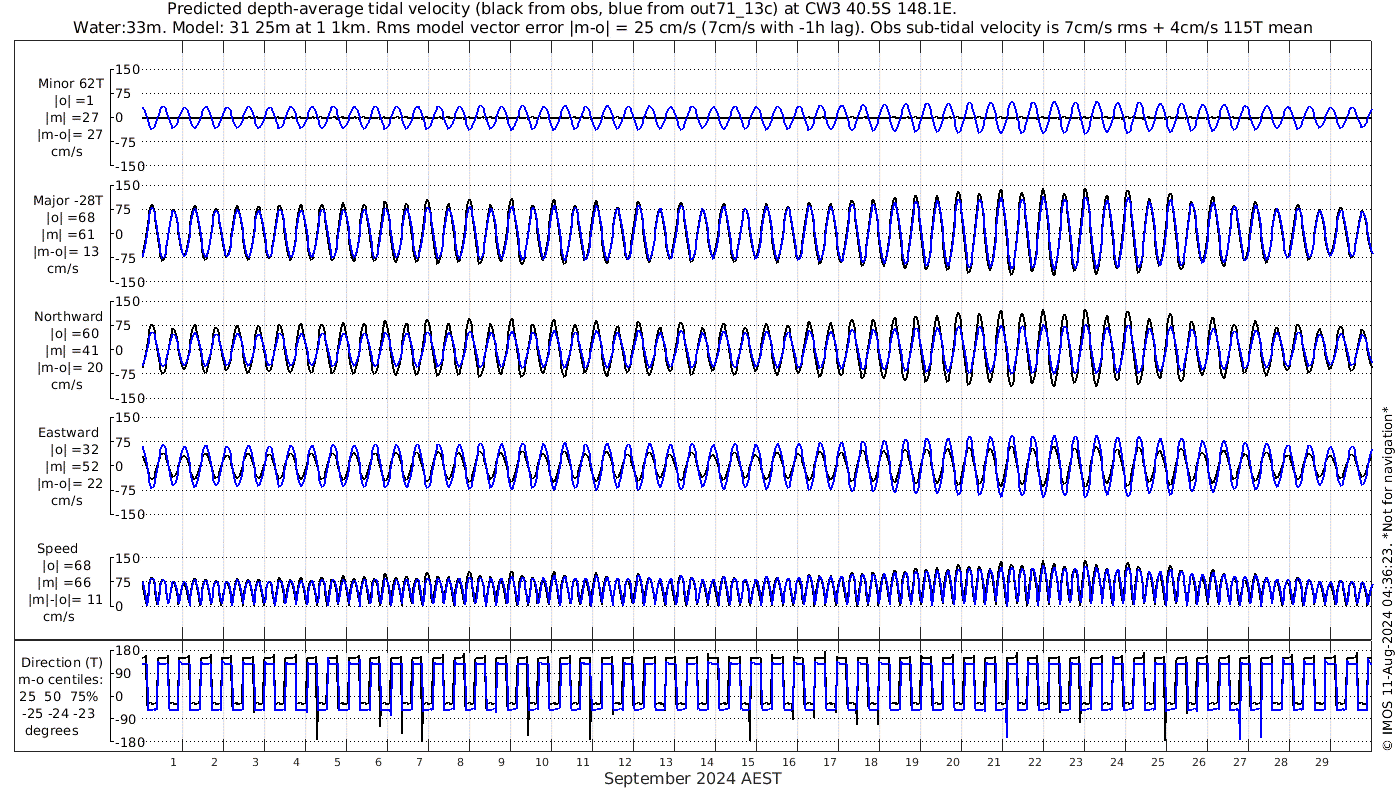This screenshot has height=800, width=1400.
Task: Click the "|m-o|= 20" error value
Action: tap(68, 367)
